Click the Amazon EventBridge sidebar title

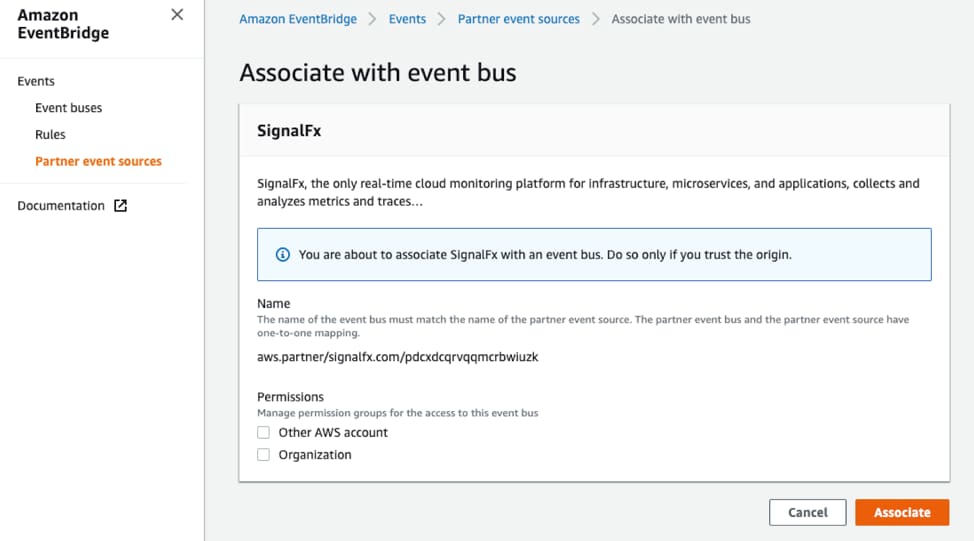[x=63, y=24]
